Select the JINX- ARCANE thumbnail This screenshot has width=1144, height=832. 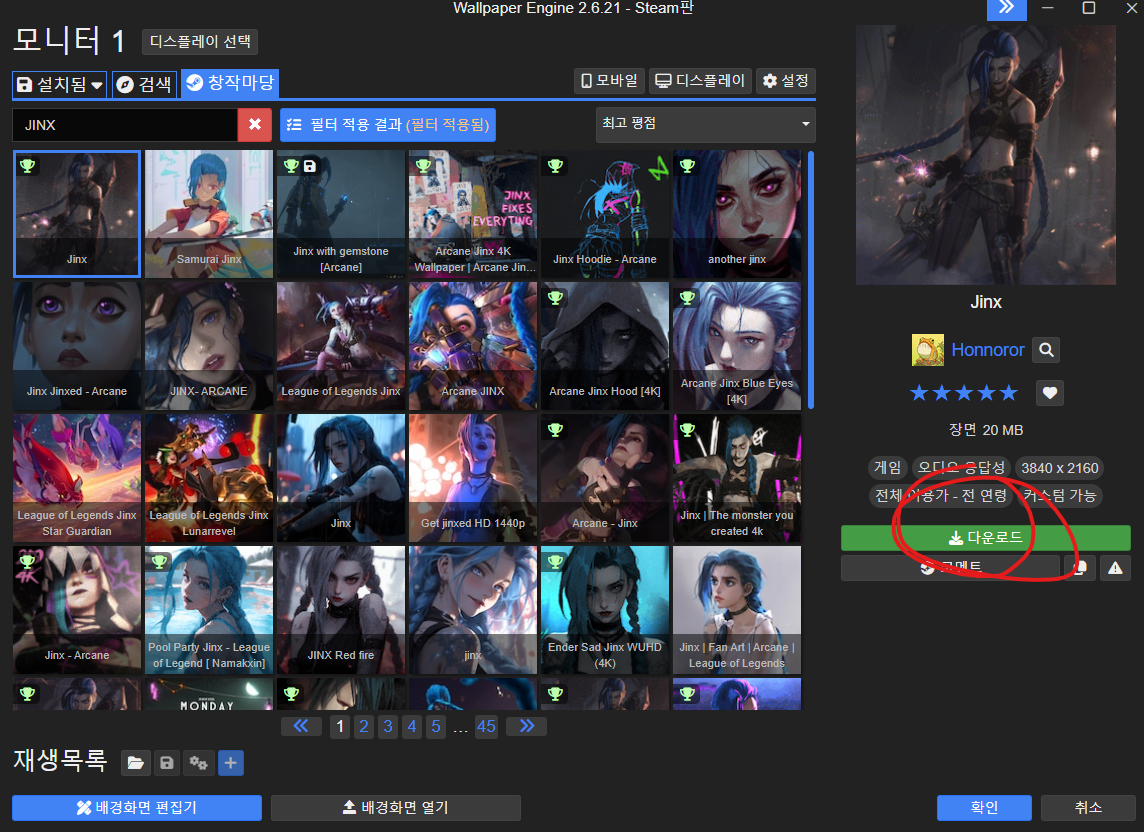tap(209, 346)
